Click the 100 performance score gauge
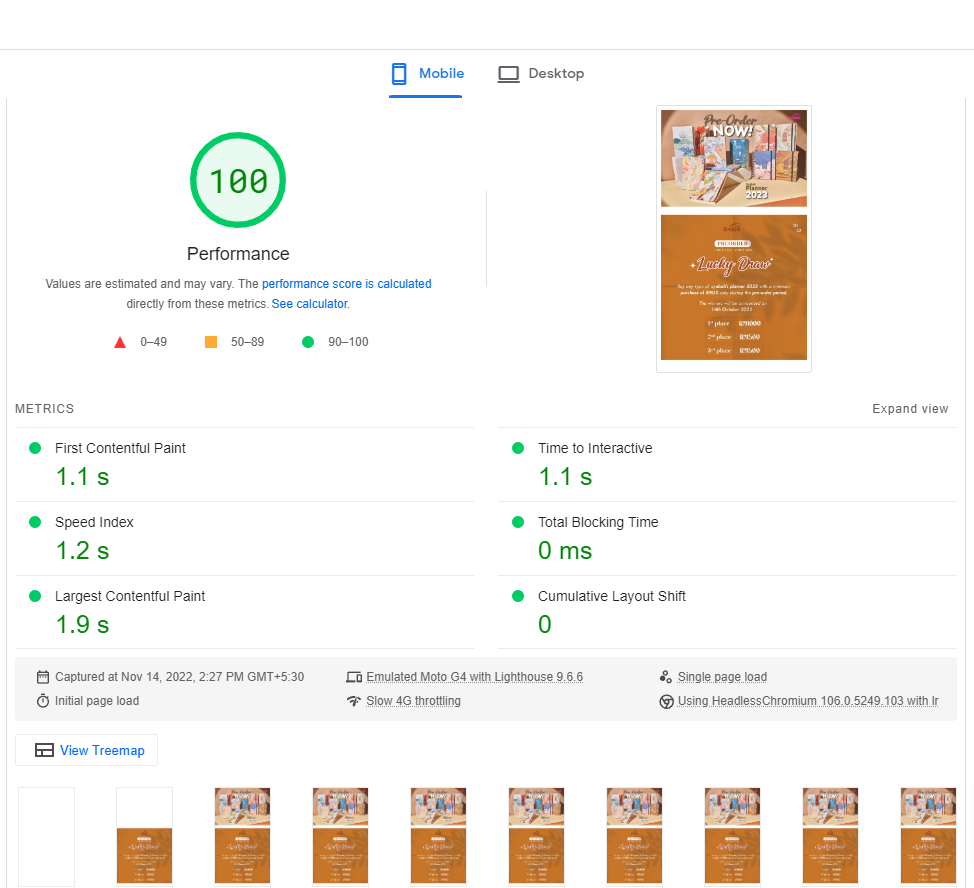This screenshot has height=888, width=974. pos(238,181)
